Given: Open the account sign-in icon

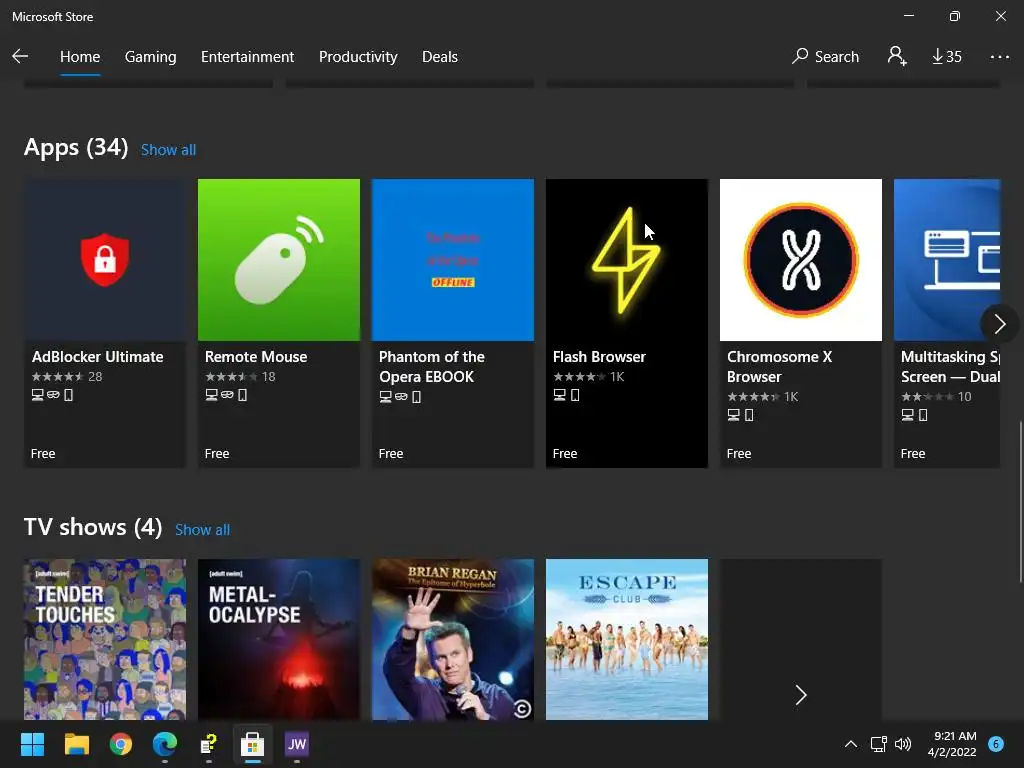Looking at the screenshot, I should coord(897,56).
